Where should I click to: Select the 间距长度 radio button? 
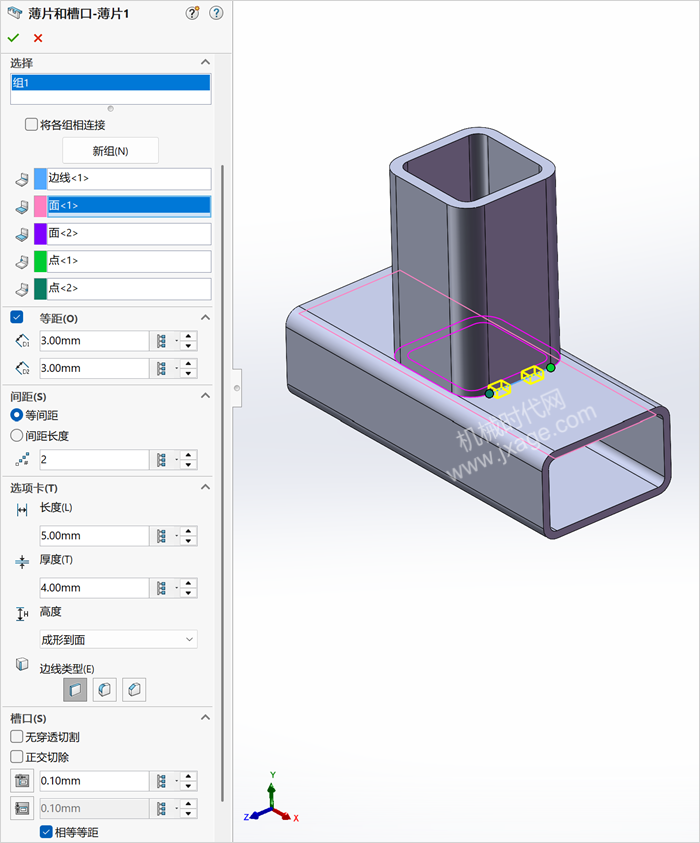(17, 435)
